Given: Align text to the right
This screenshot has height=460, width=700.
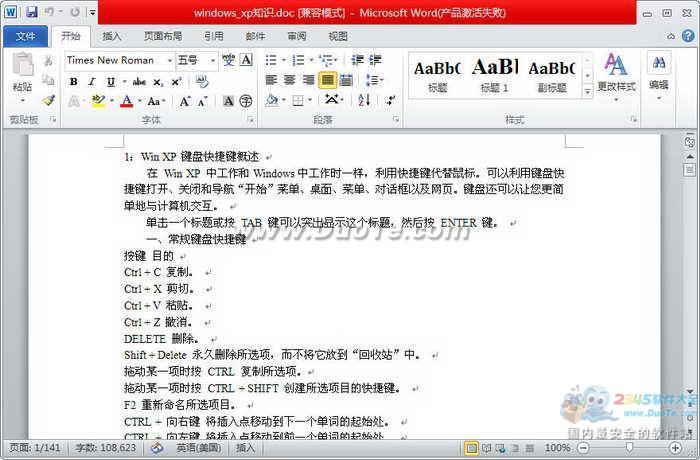Looking at the screenshot, I should pyautogui.click(x=308, y=80).
